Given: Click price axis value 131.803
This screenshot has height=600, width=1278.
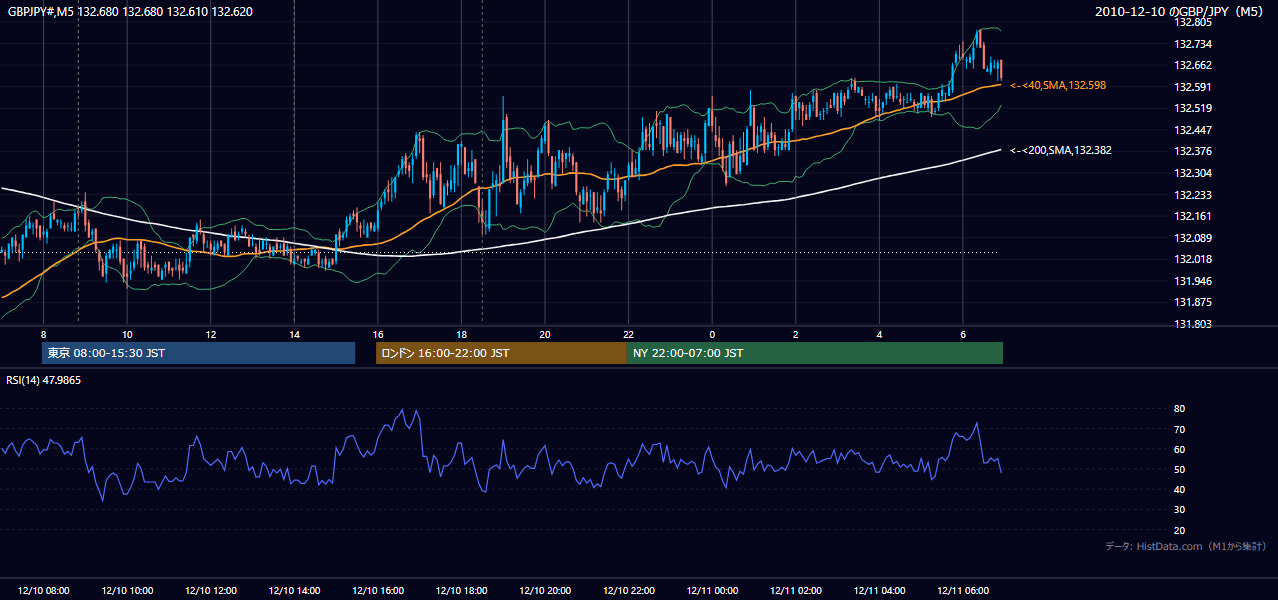Looking at the screenshot, I should (x=1192, y=324).
